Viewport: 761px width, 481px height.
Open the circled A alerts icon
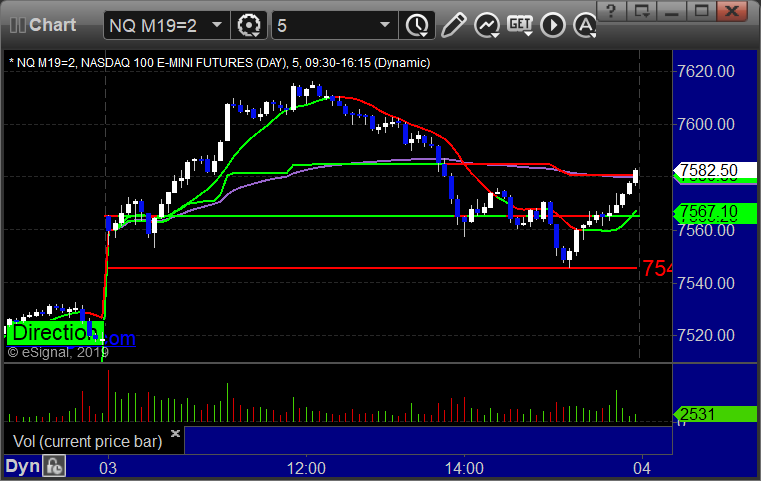(584, 25)
